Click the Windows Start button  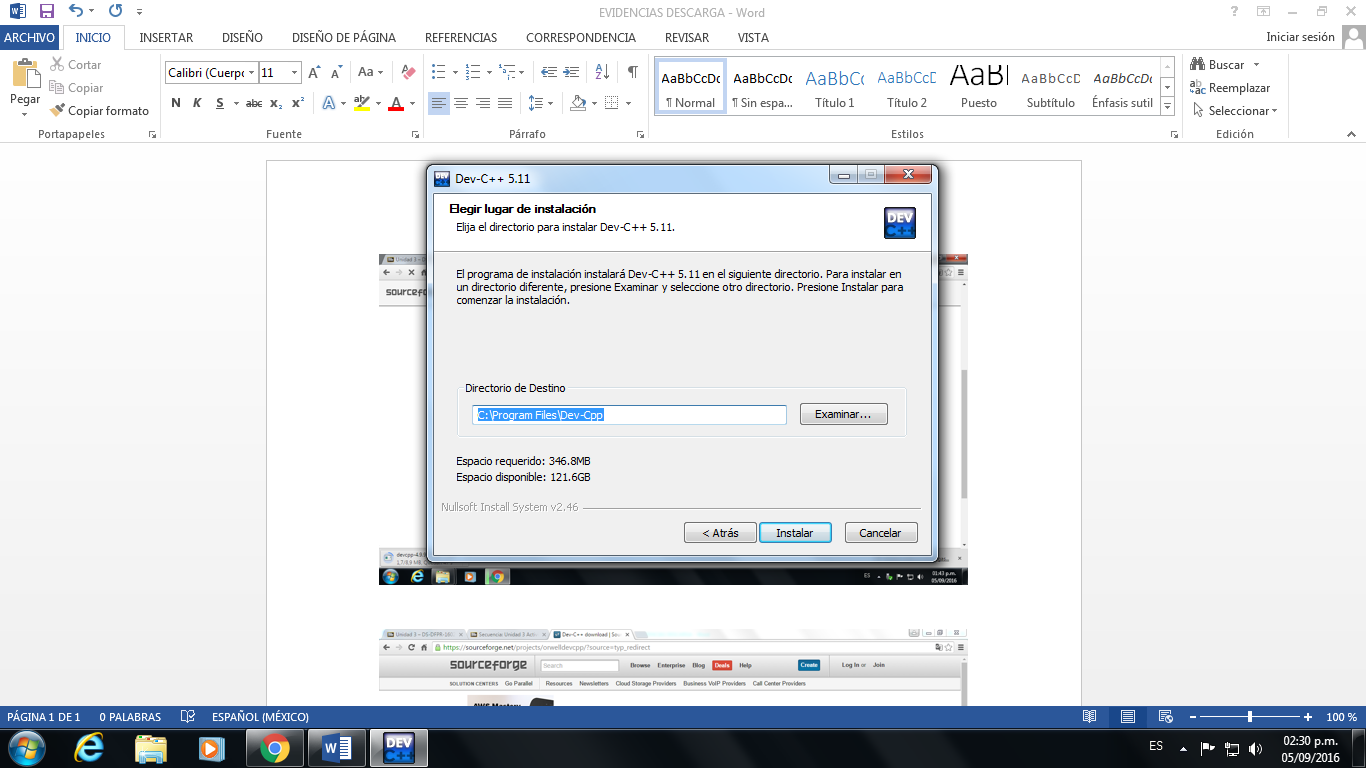(26, 748)
